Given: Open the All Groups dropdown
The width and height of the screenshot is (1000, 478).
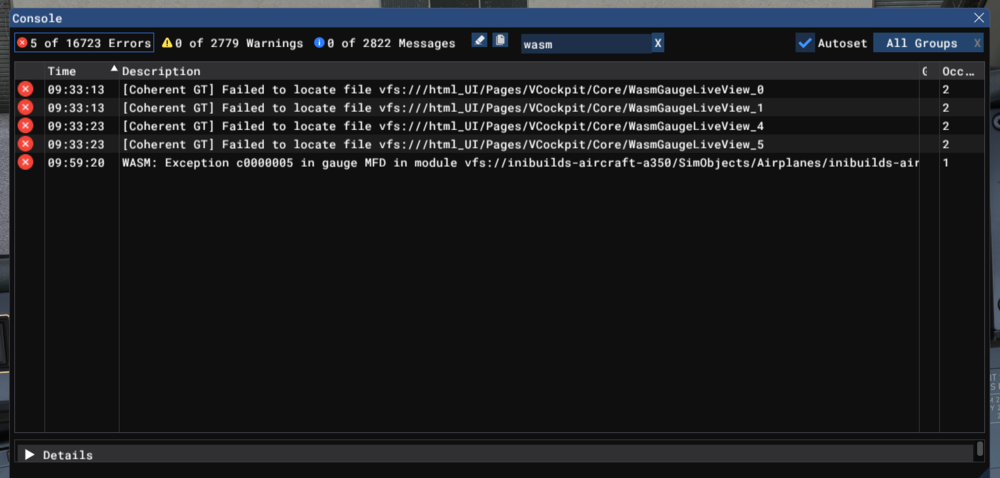Looking at the screenshot, I should [x=921, y=43].
